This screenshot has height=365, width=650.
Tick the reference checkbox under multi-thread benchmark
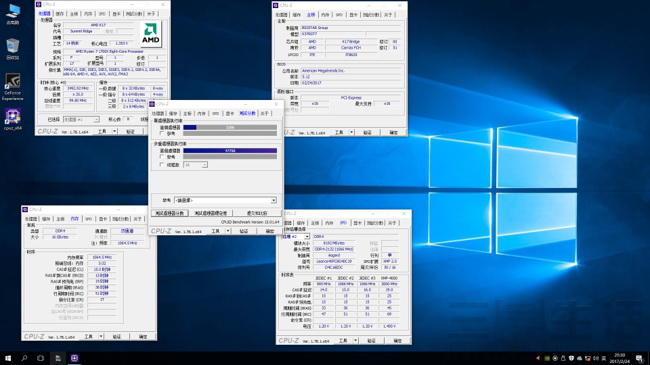tap(162, 157)
